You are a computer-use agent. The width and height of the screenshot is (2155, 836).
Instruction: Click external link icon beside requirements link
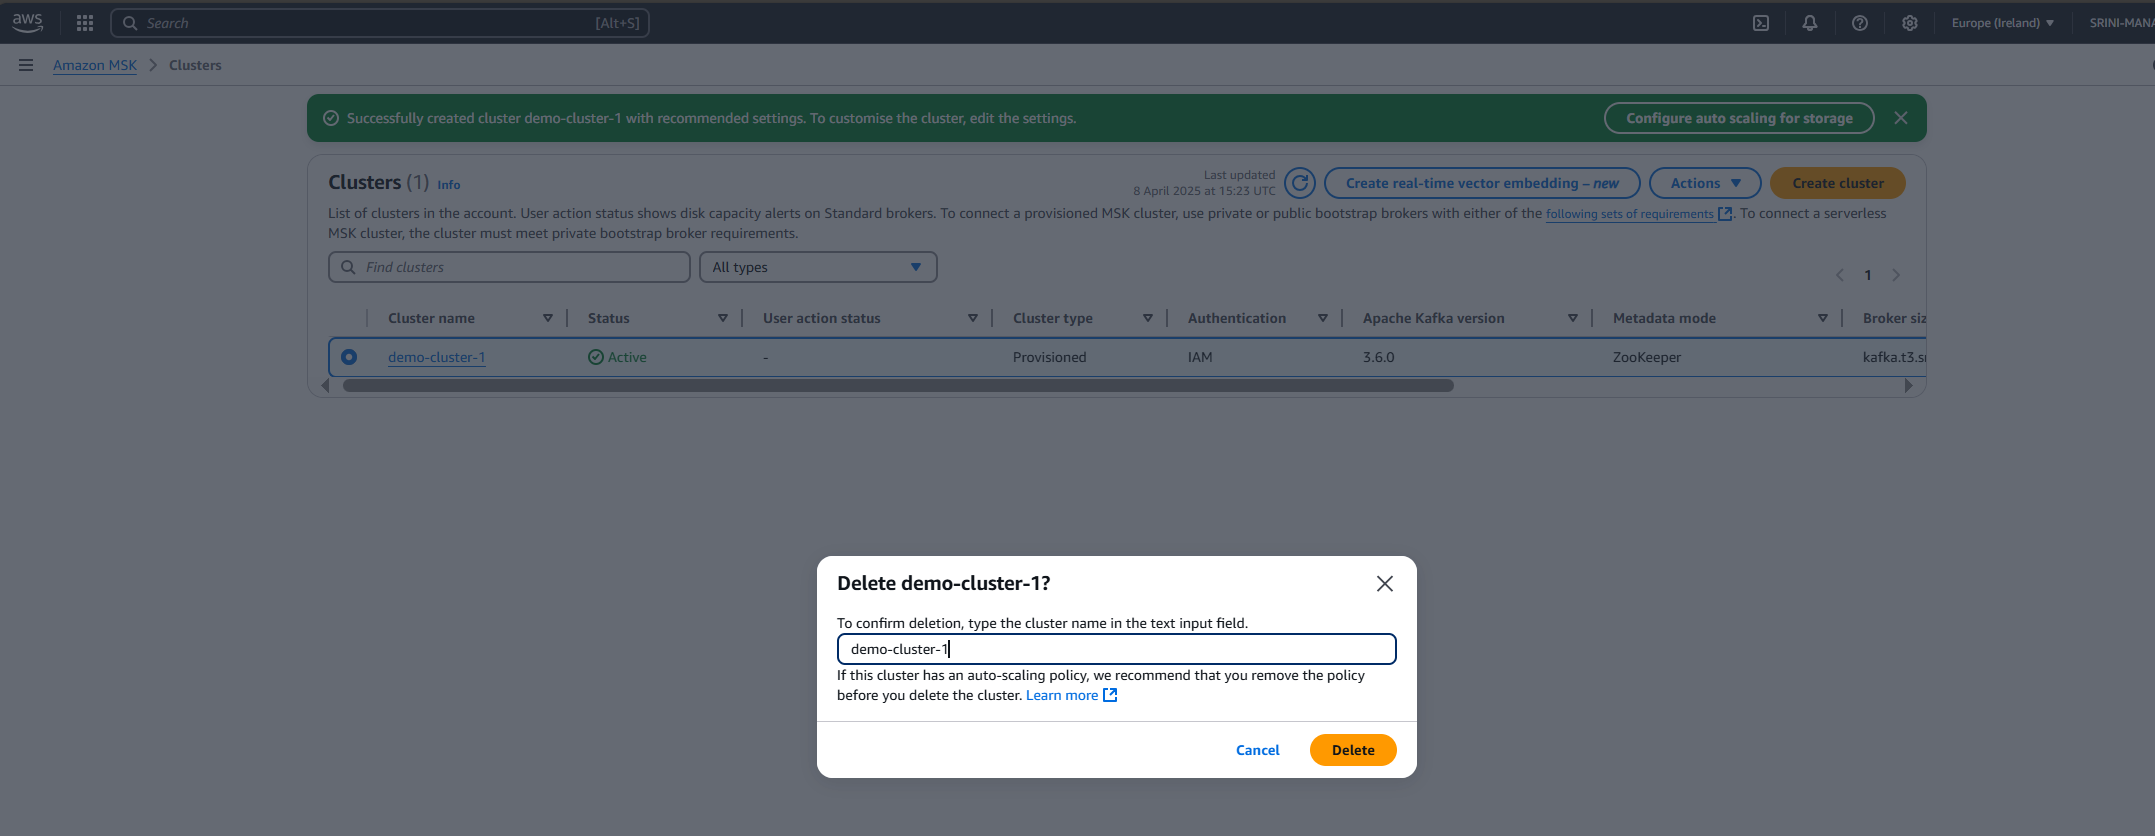pos(1725,214)
